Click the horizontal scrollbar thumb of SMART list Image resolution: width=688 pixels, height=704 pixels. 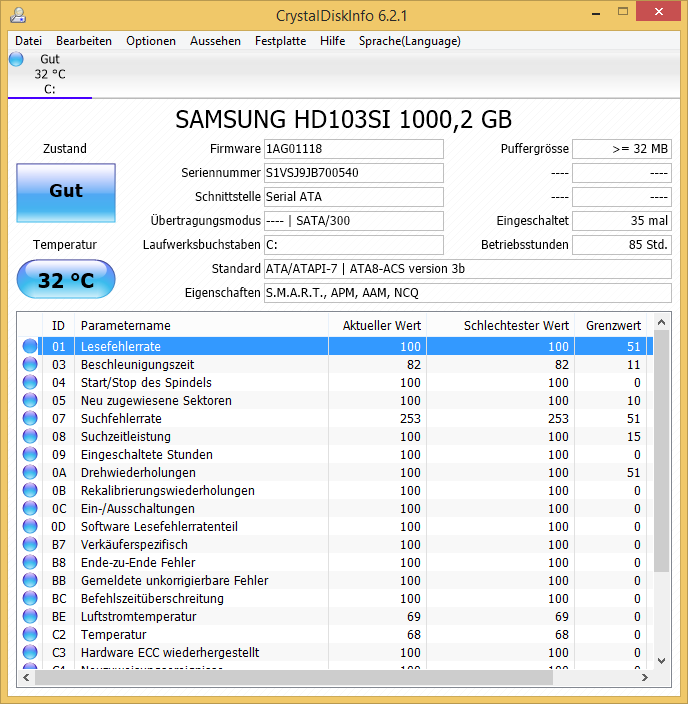click(x=294, y=678)
